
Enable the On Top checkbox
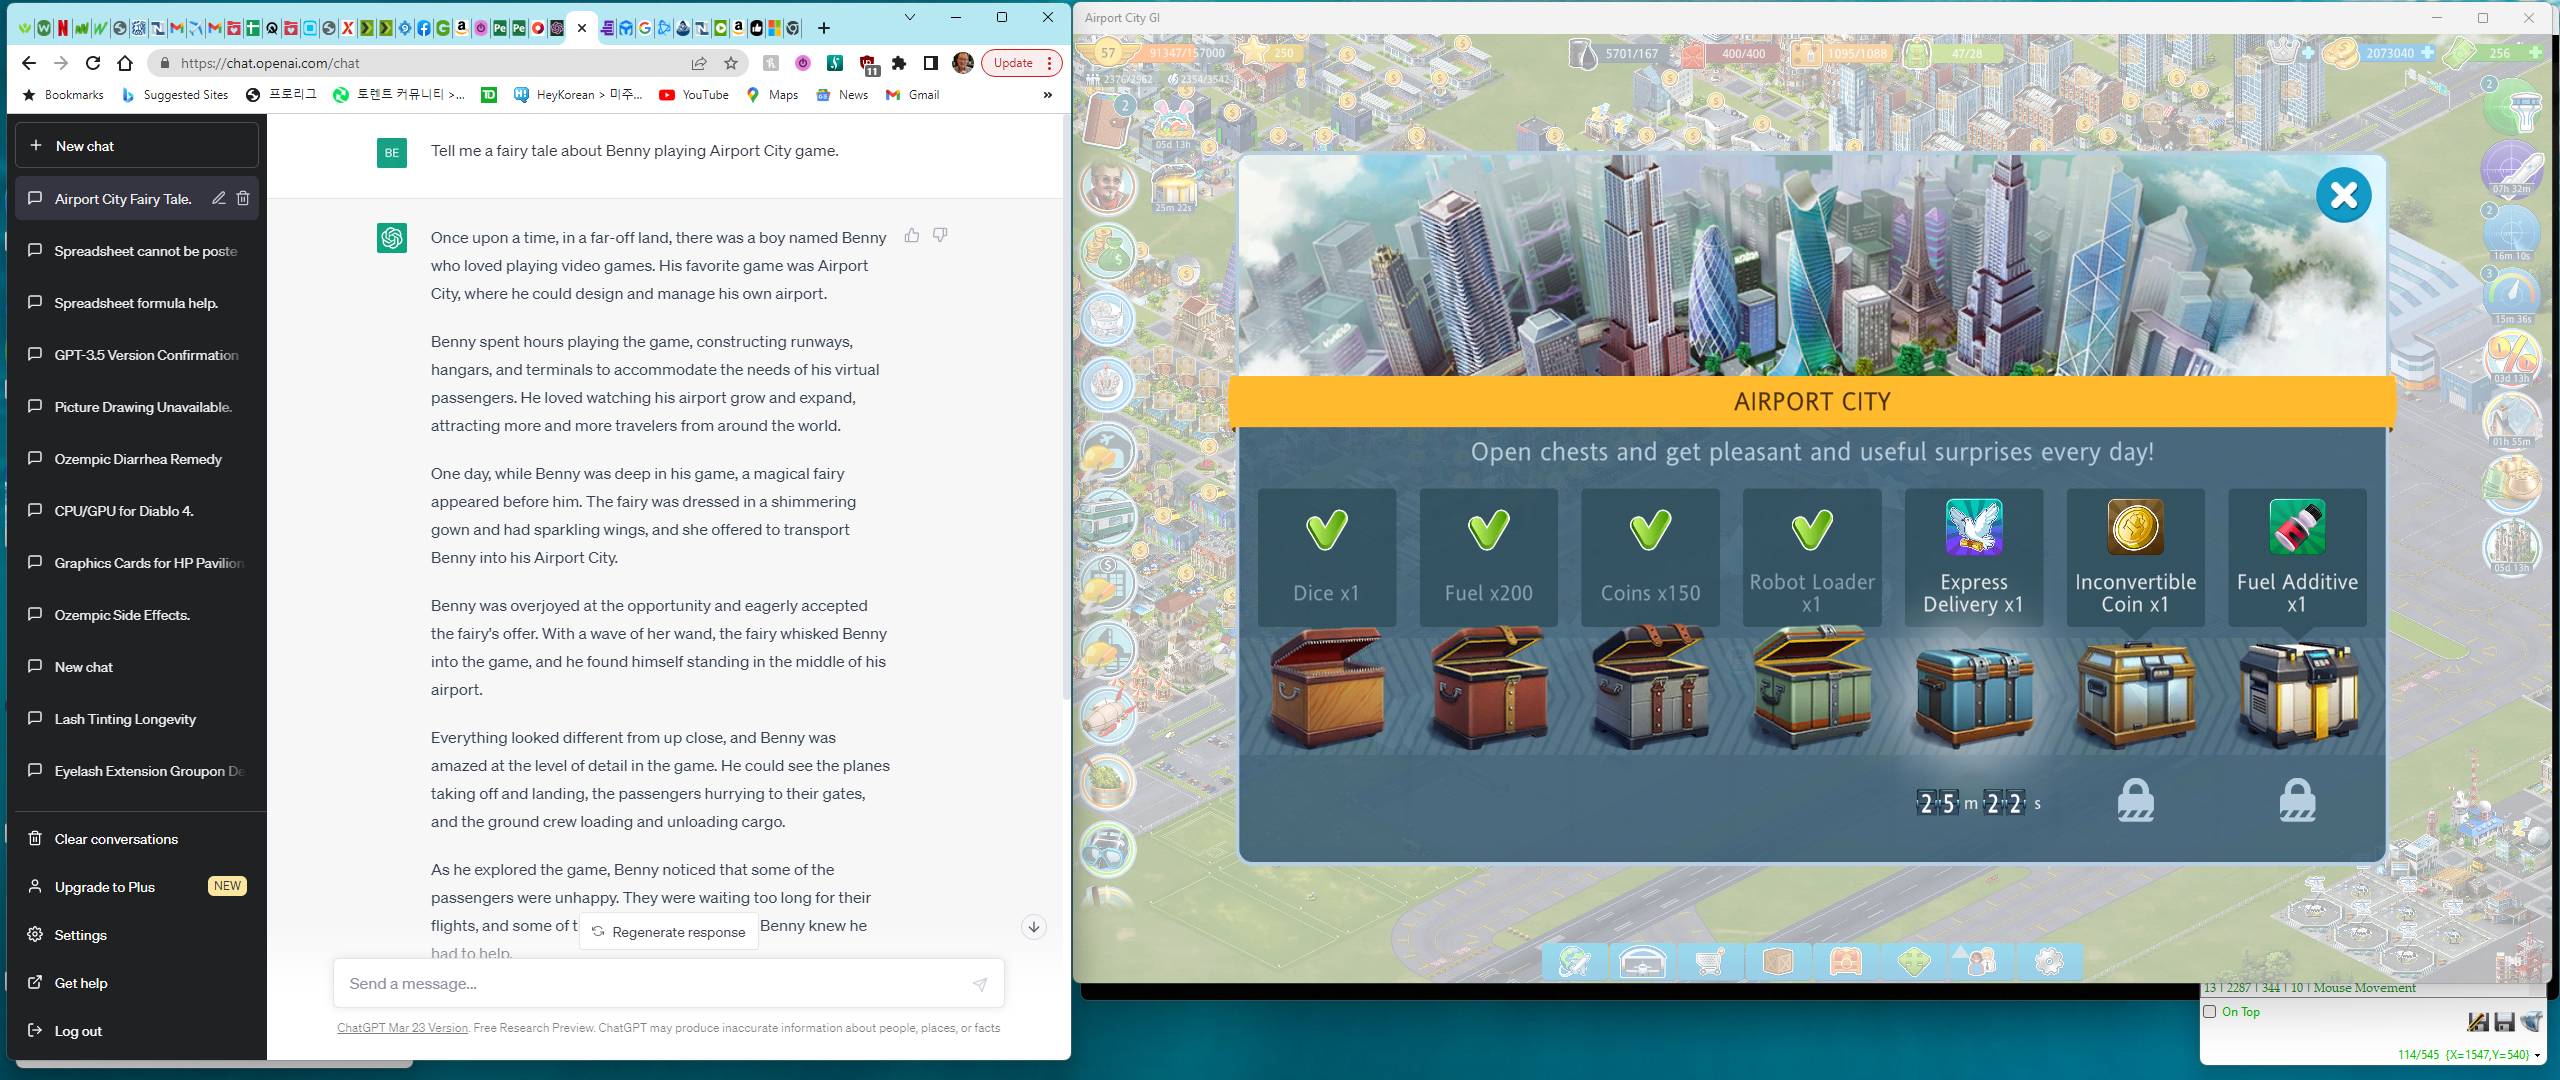(x=2210, y=1011)
